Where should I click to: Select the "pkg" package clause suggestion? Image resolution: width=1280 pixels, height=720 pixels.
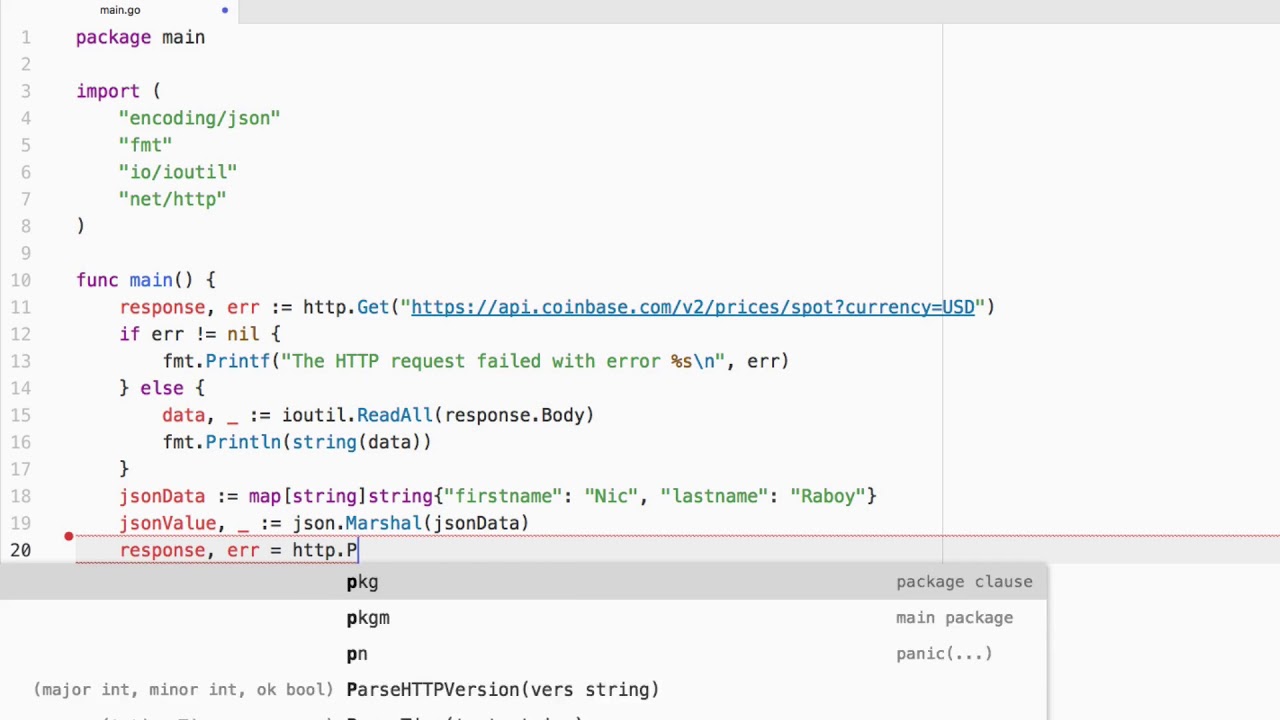362,582
